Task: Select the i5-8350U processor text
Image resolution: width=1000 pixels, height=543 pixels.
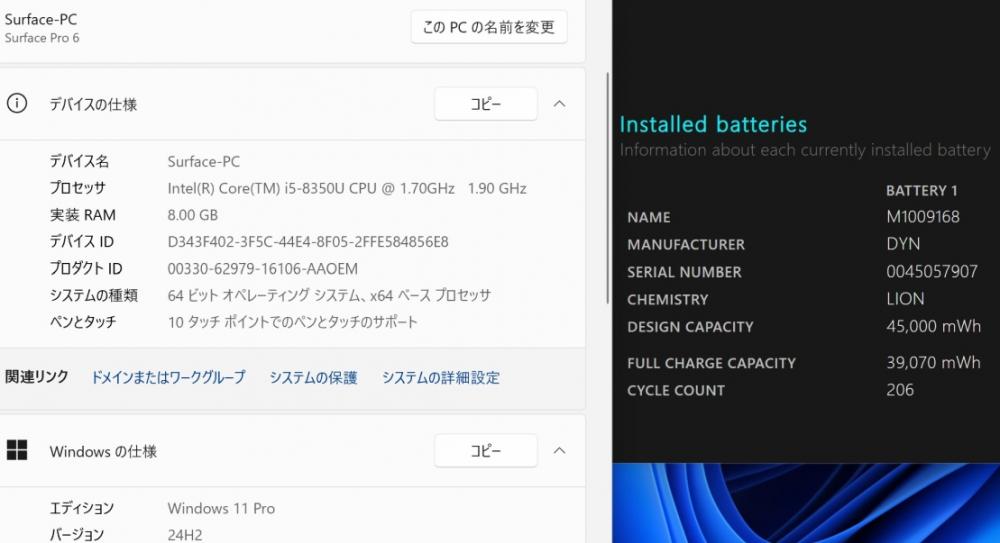Action: (x=347, y=188)
